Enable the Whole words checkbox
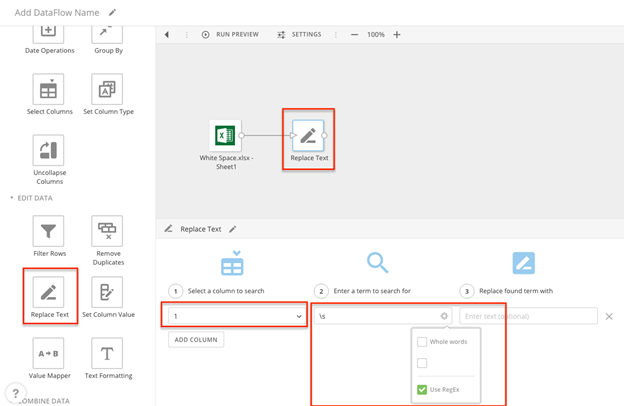The height and width of the screenshot is (406, 624). [422, 342]
